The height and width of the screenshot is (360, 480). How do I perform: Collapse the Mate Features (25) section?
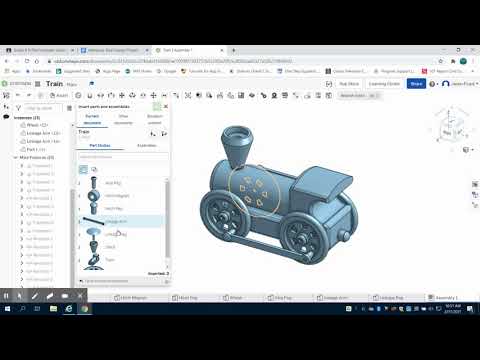15,157
